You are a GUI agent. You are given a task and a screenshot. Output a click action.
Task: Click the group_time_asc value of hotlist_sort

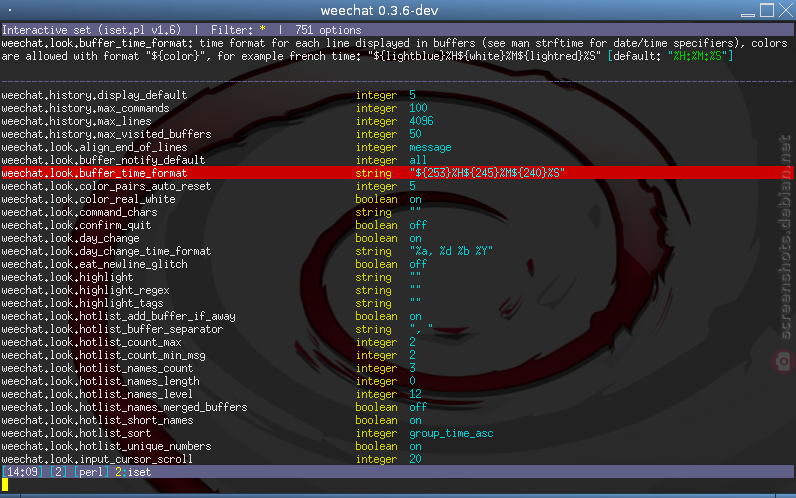coord(451,434)
